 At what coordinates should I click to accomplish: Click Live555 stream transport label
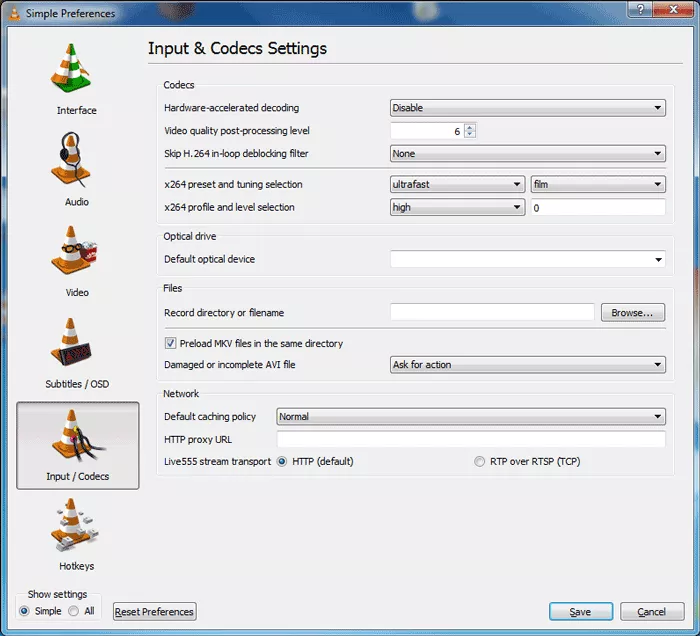coord(217,461)
